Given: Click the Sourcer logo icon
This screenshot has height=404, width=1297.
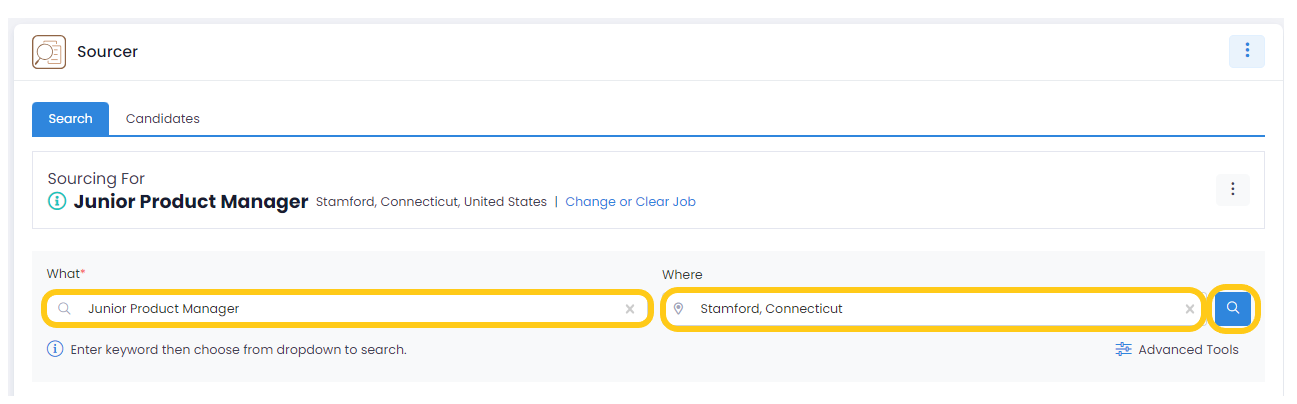Looking at the screenshot, I should point(49,52).
